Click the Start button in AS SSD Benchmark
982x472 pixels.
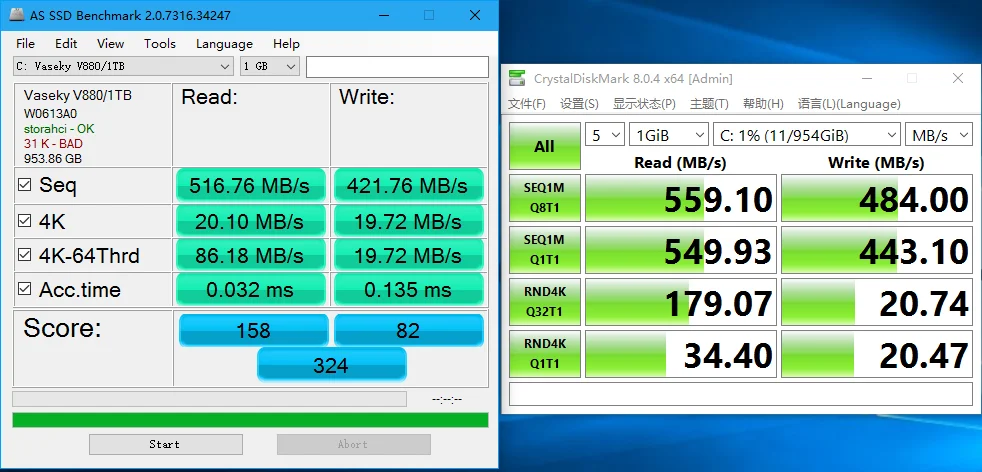[x=165, y=444]
